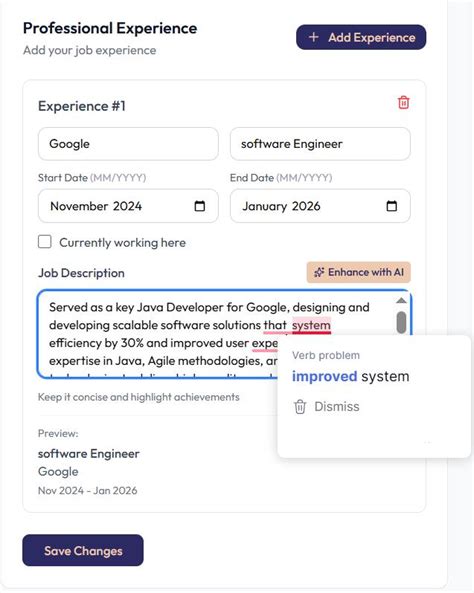Open End Date calendar picker icon
Screen dimensions: 474x593
coord(392,206)
